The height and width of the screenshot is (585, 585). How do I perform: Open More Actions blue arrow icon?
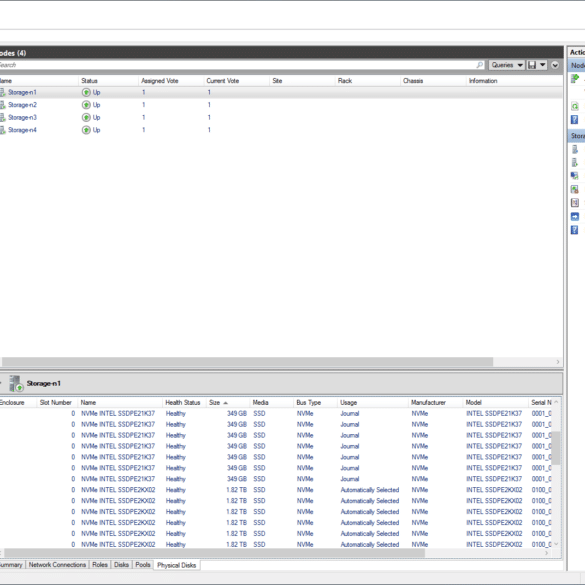(575, 216)
